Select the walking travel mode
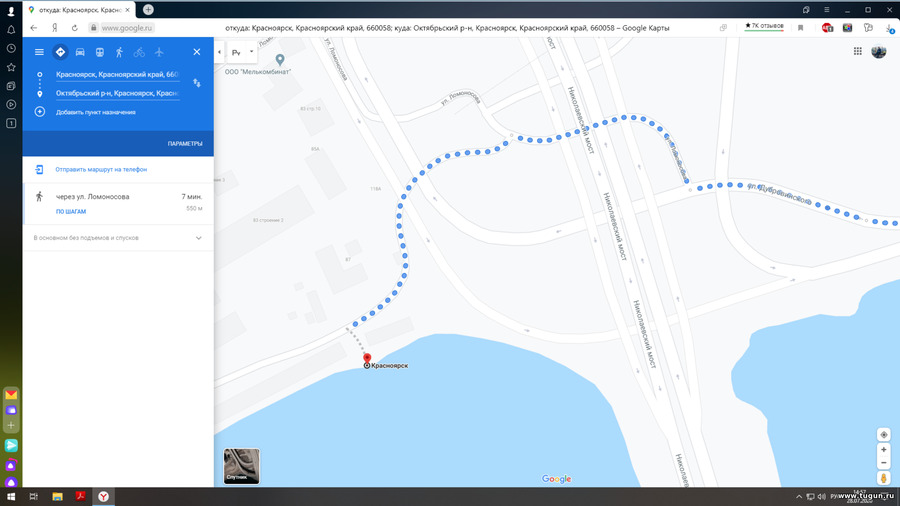This screenshot has height=506, width=900. tap(119, 52)
